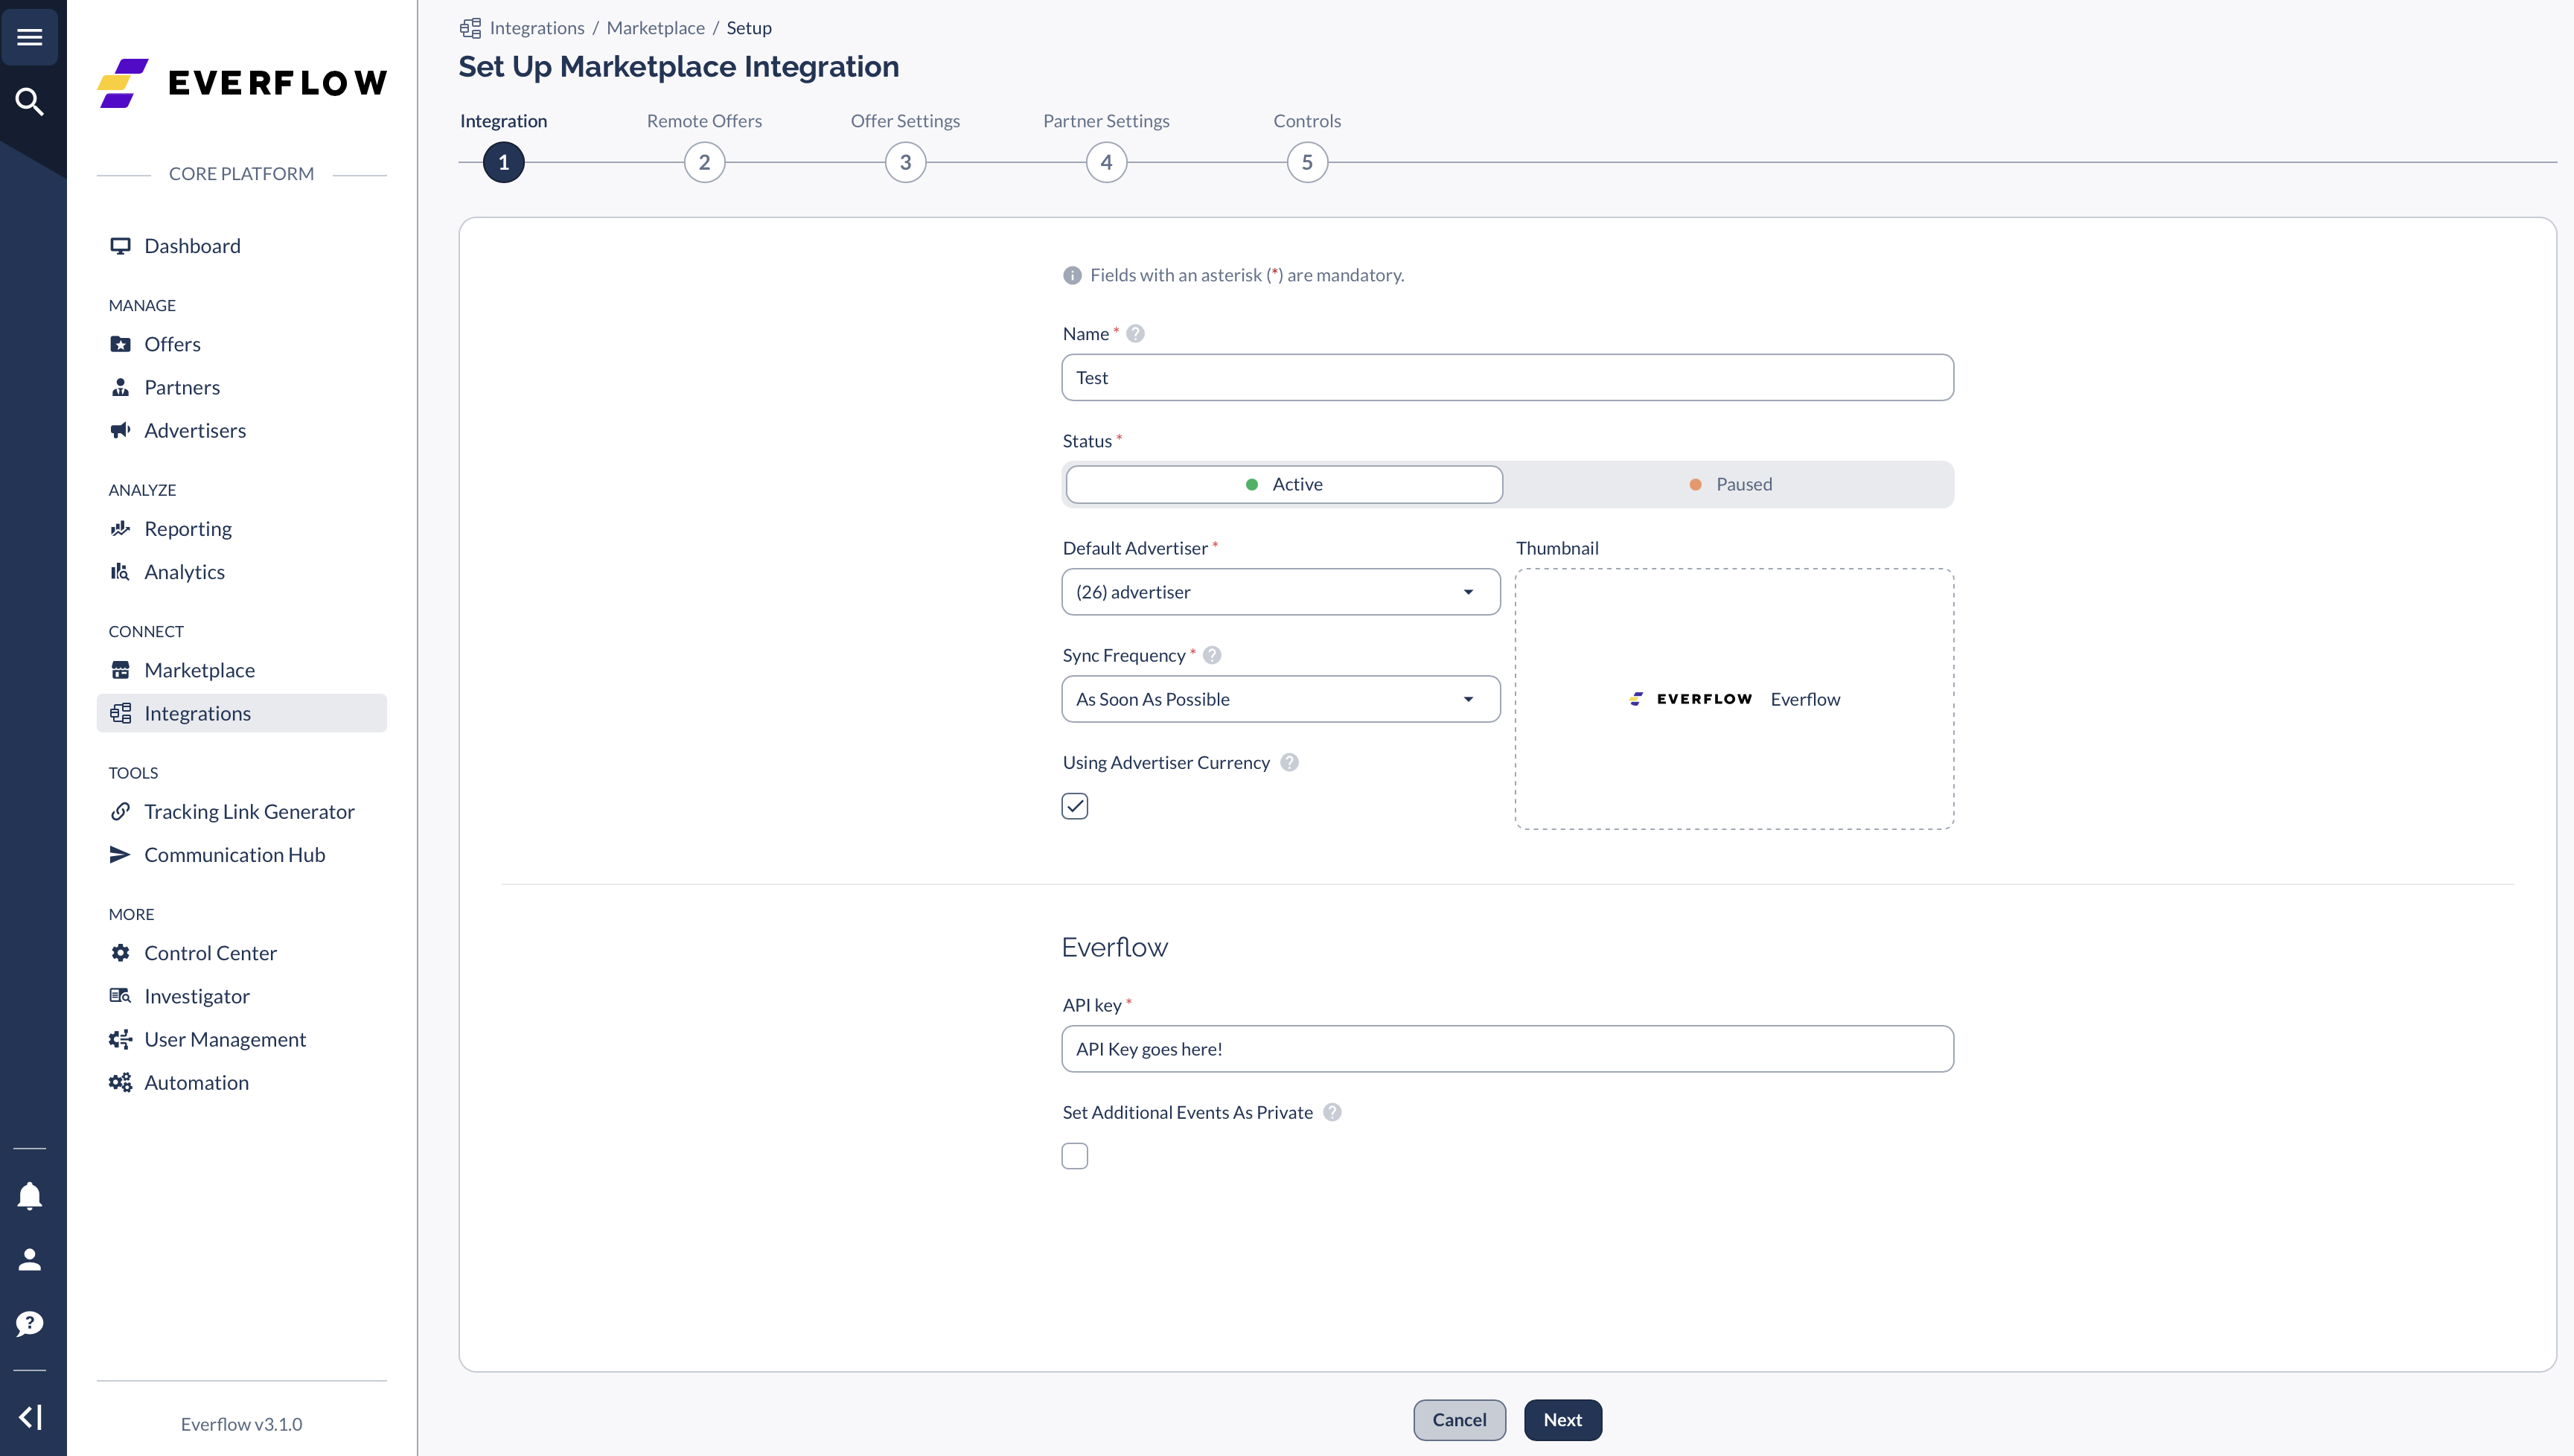Set status to Paused
The width and height of the screenshot is (2574, 1456).
point(1729,484)
